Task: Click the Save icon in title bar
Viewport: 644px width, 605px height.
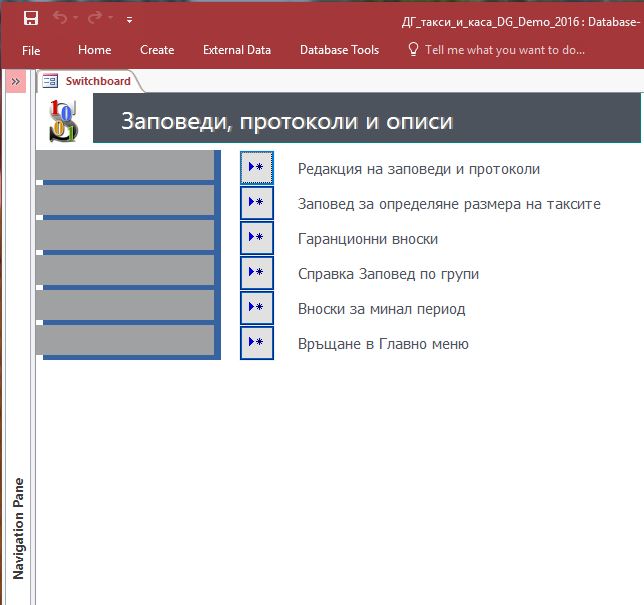Action: click(30, 18)
